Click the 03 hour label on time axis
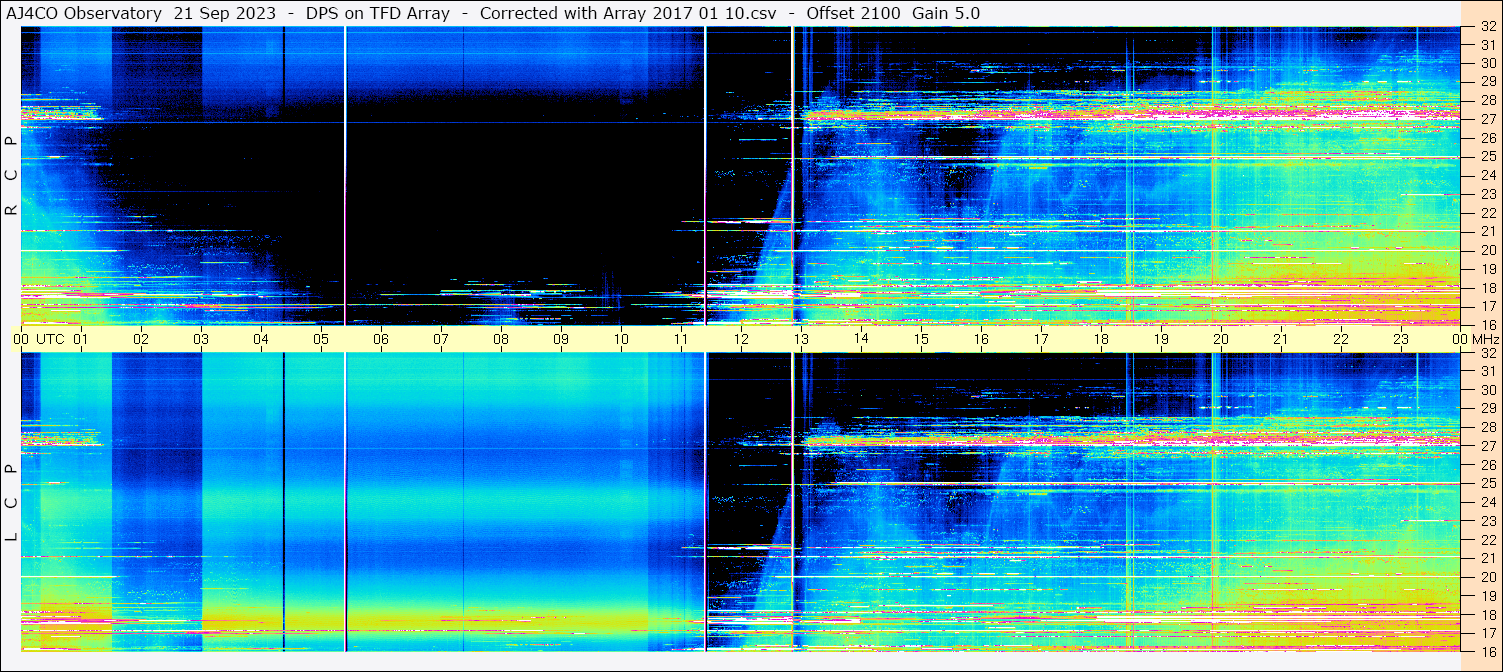This screenshot has height=672, width=1503. point(201,339)
